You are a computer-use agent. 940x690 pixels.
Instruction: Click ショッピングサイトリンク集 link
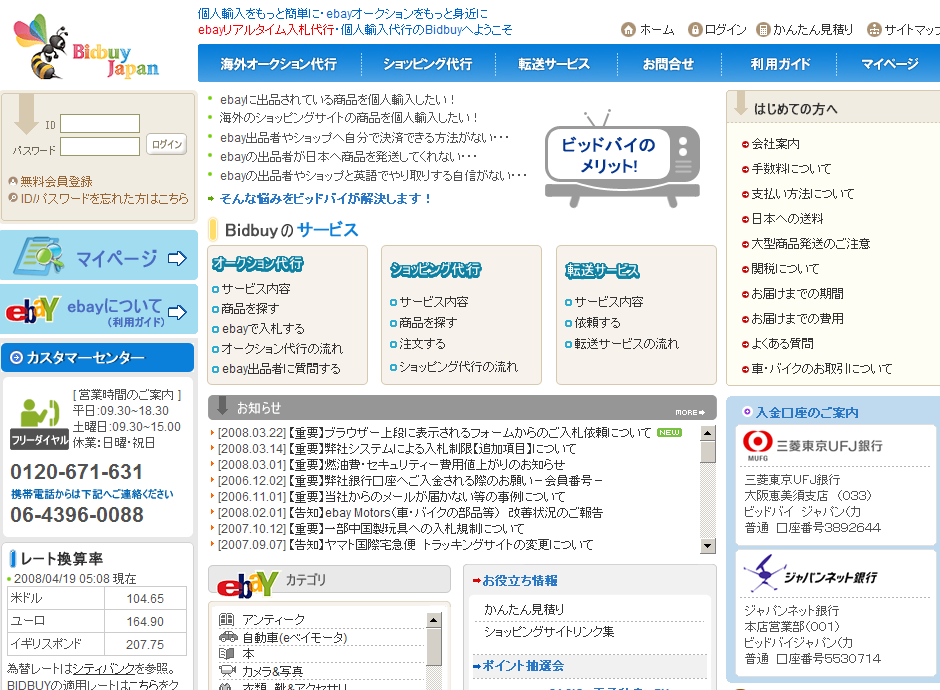point(549,632)
